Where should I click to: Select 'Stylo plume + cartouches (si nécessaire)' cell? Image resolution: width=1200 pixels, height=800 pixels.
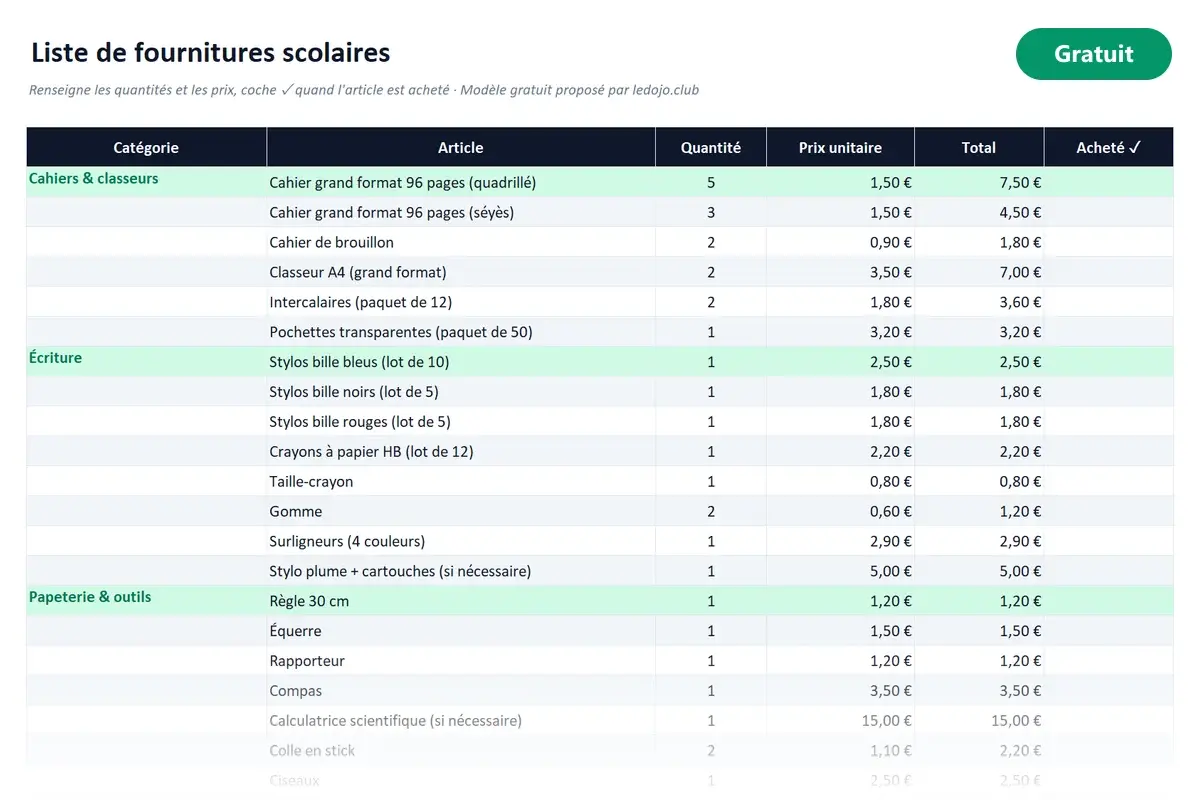coord(461,571)
